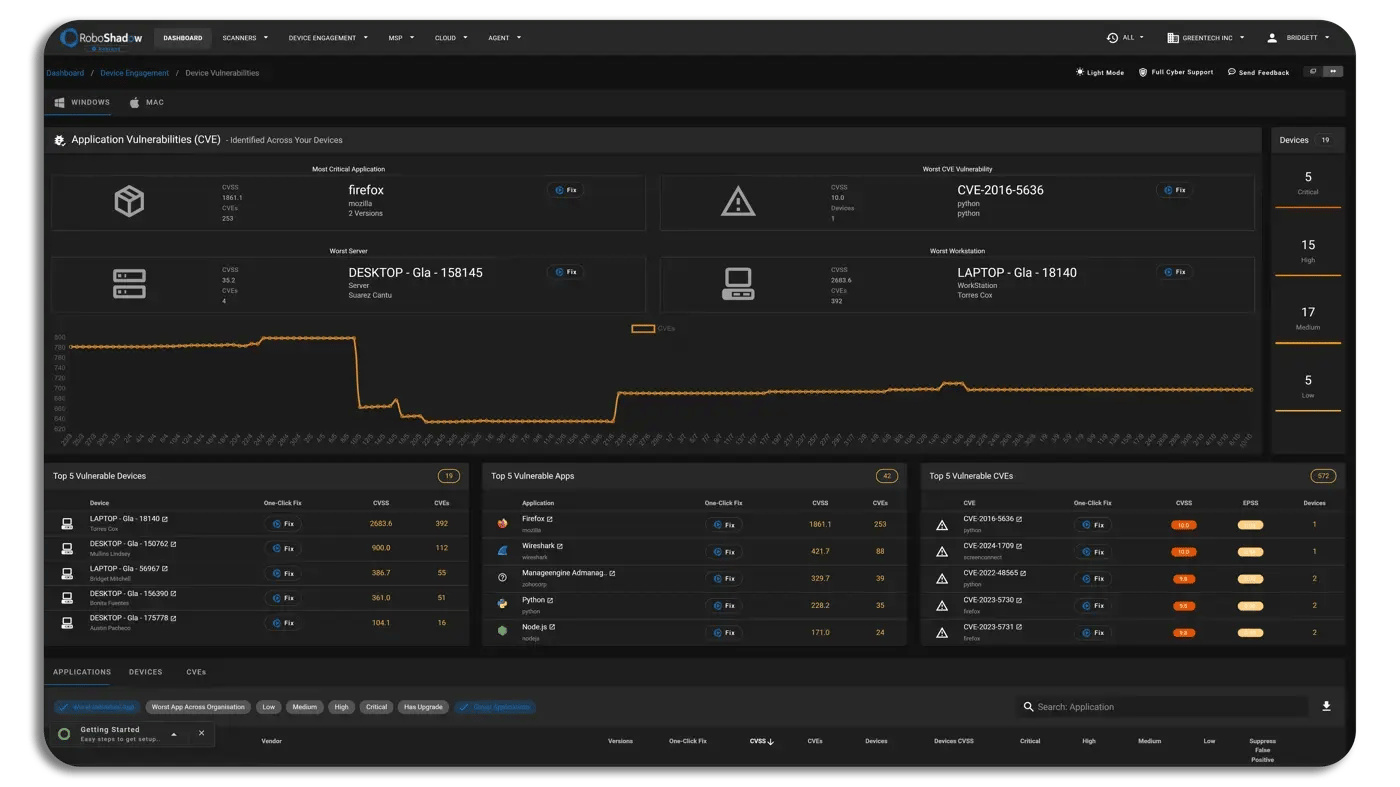Viewport: 1400px width, 787px height.
Task: Click Send Feedback link
Action: [1257, 73]
